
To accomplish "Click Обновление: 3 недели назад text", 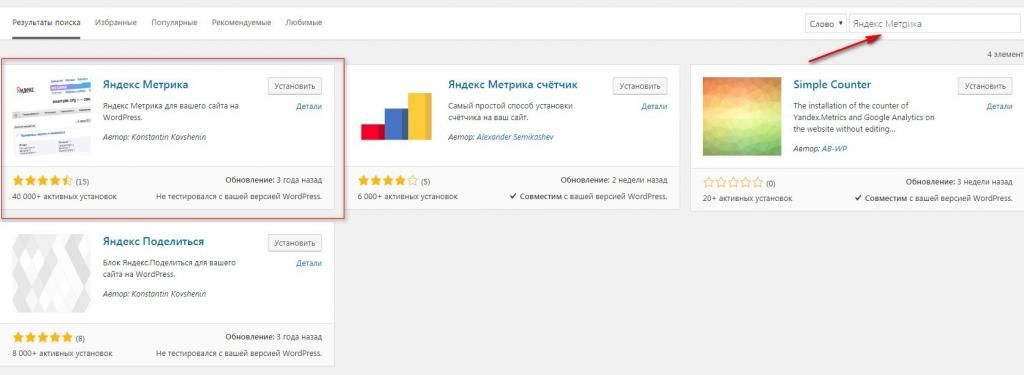I will [959, 182].
